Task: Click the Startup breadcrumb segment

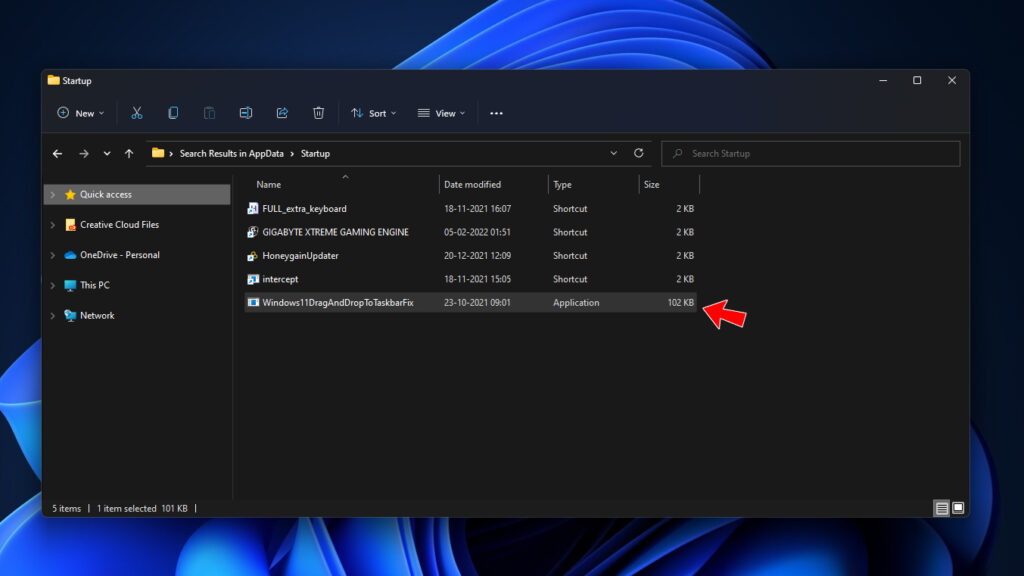Action: [x=315, y=153]
